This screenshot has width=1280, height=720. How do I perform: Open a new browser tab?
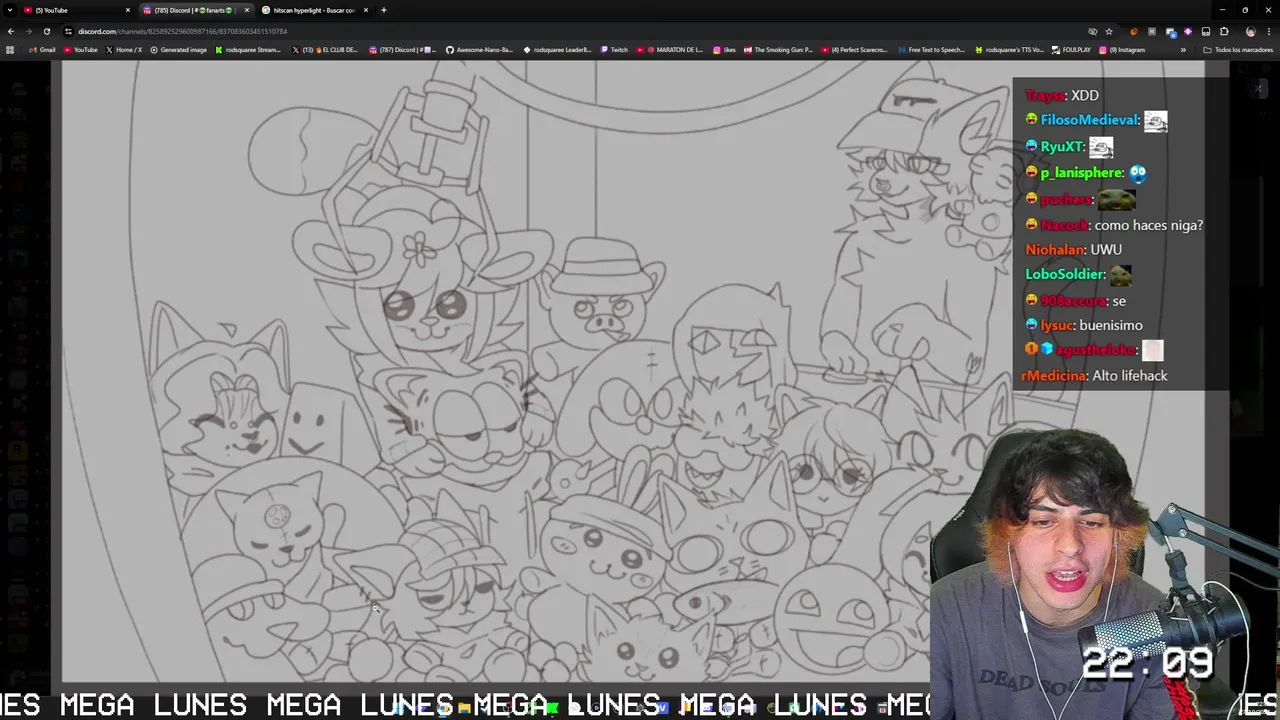click(384, 10)
